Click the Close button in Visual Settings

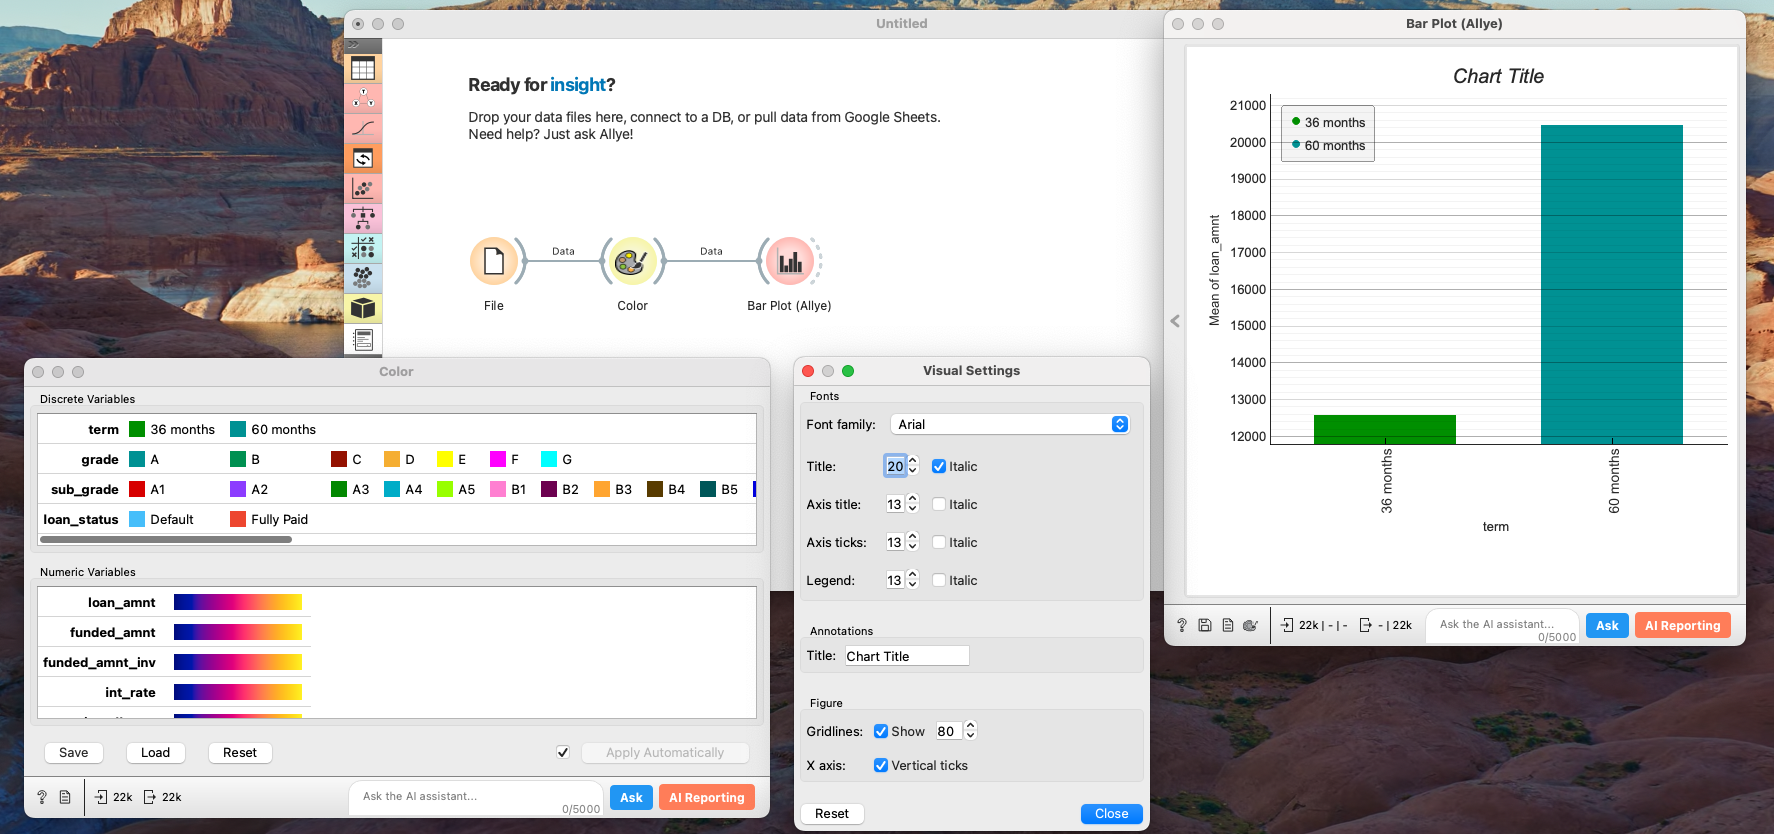click(1111, 813)
